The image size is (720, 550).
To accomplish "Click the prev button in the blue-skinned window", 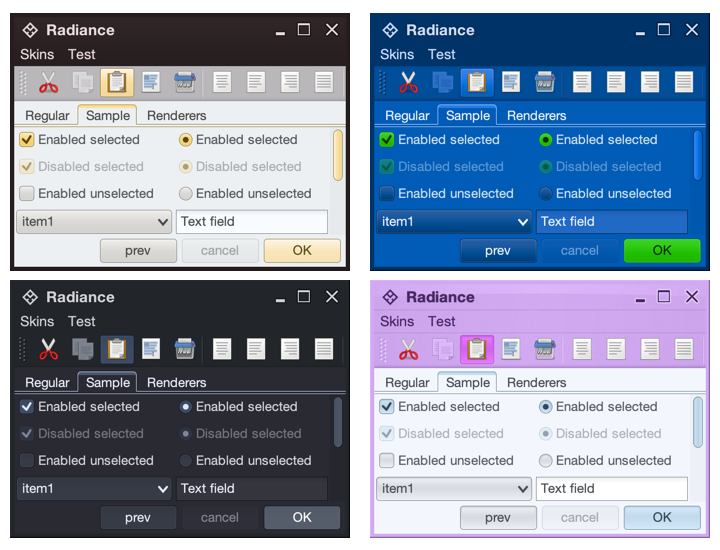I will [498, 250].
